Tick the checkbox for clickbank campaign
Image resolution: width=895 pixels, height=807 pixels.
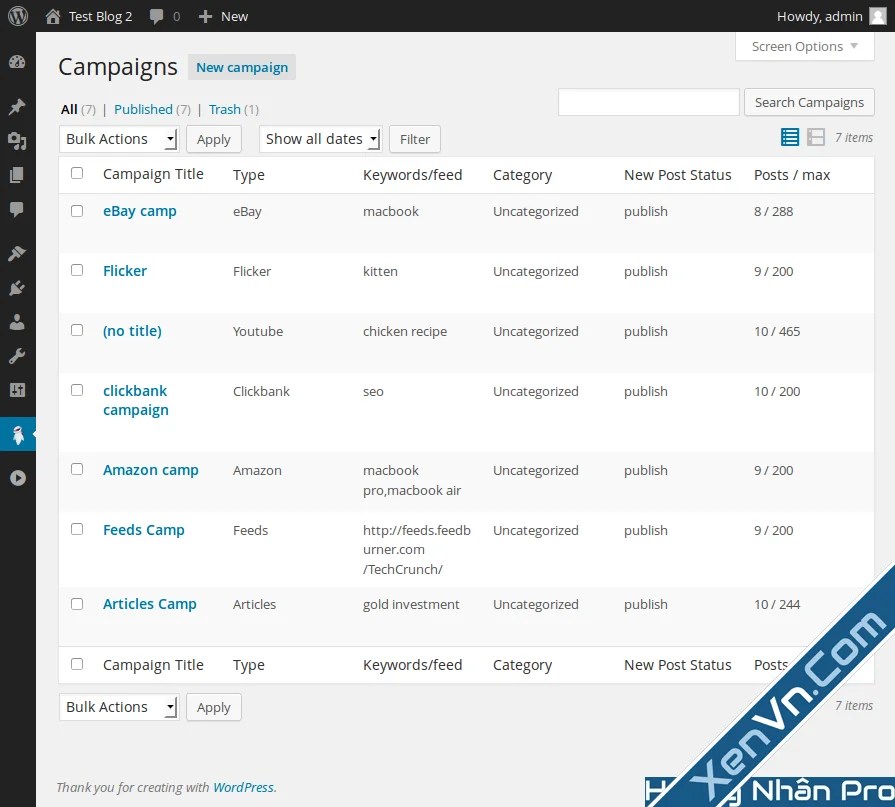77,390
